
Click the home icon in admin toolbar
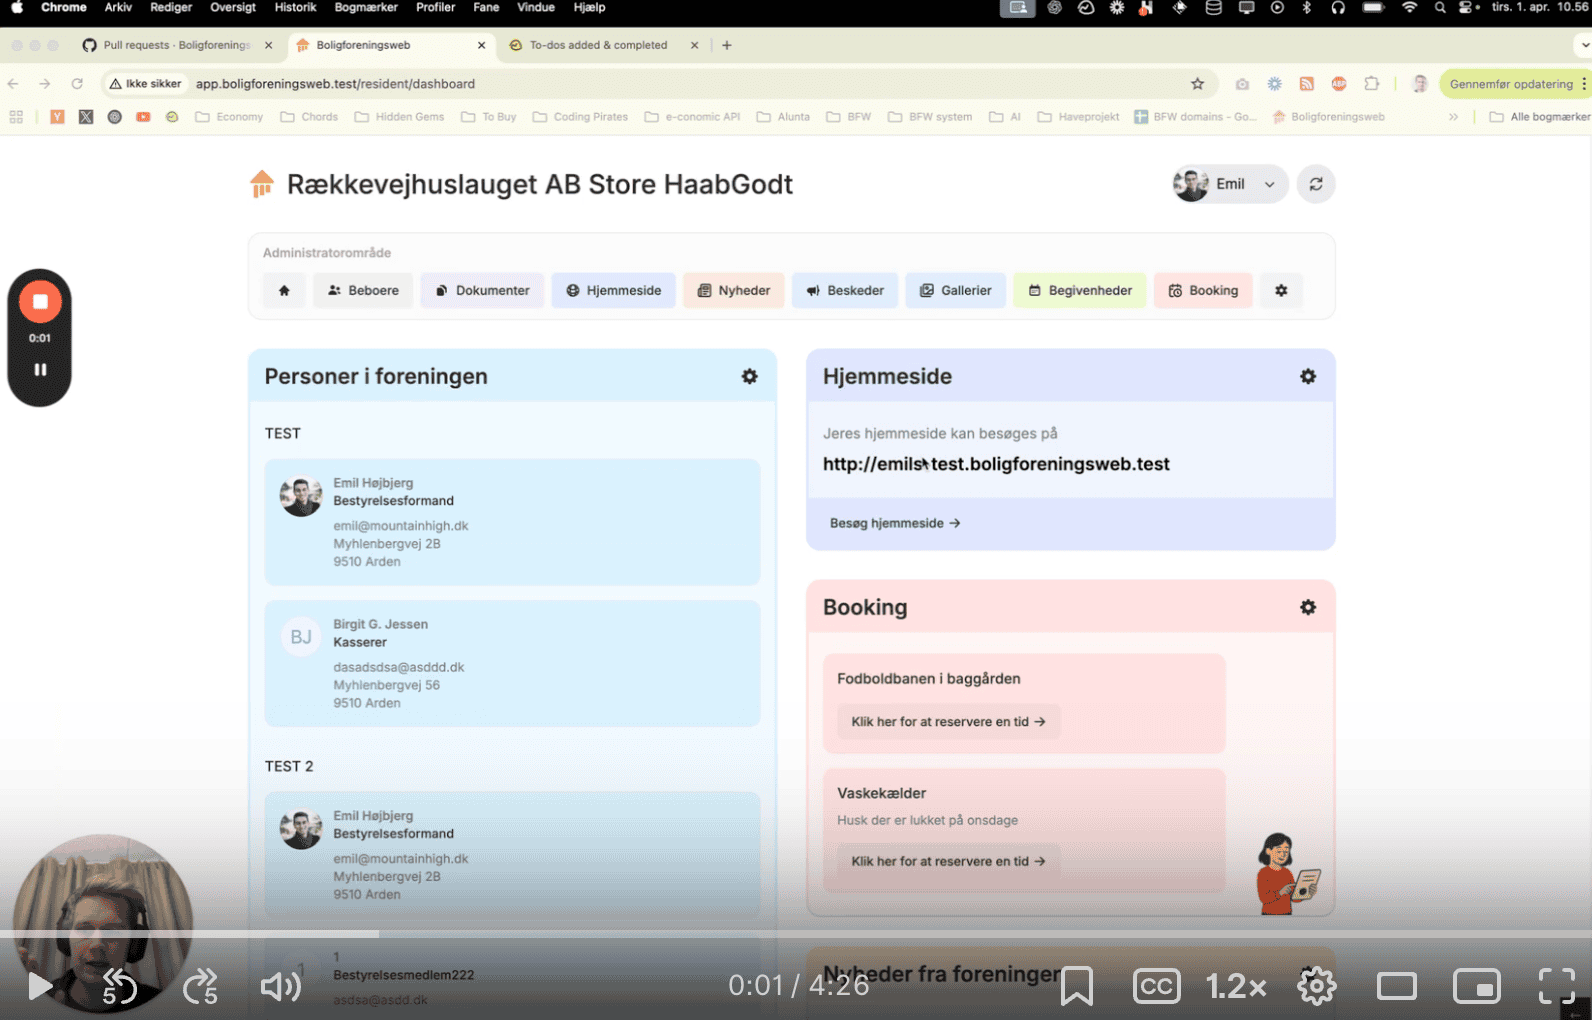coord(284,291)
